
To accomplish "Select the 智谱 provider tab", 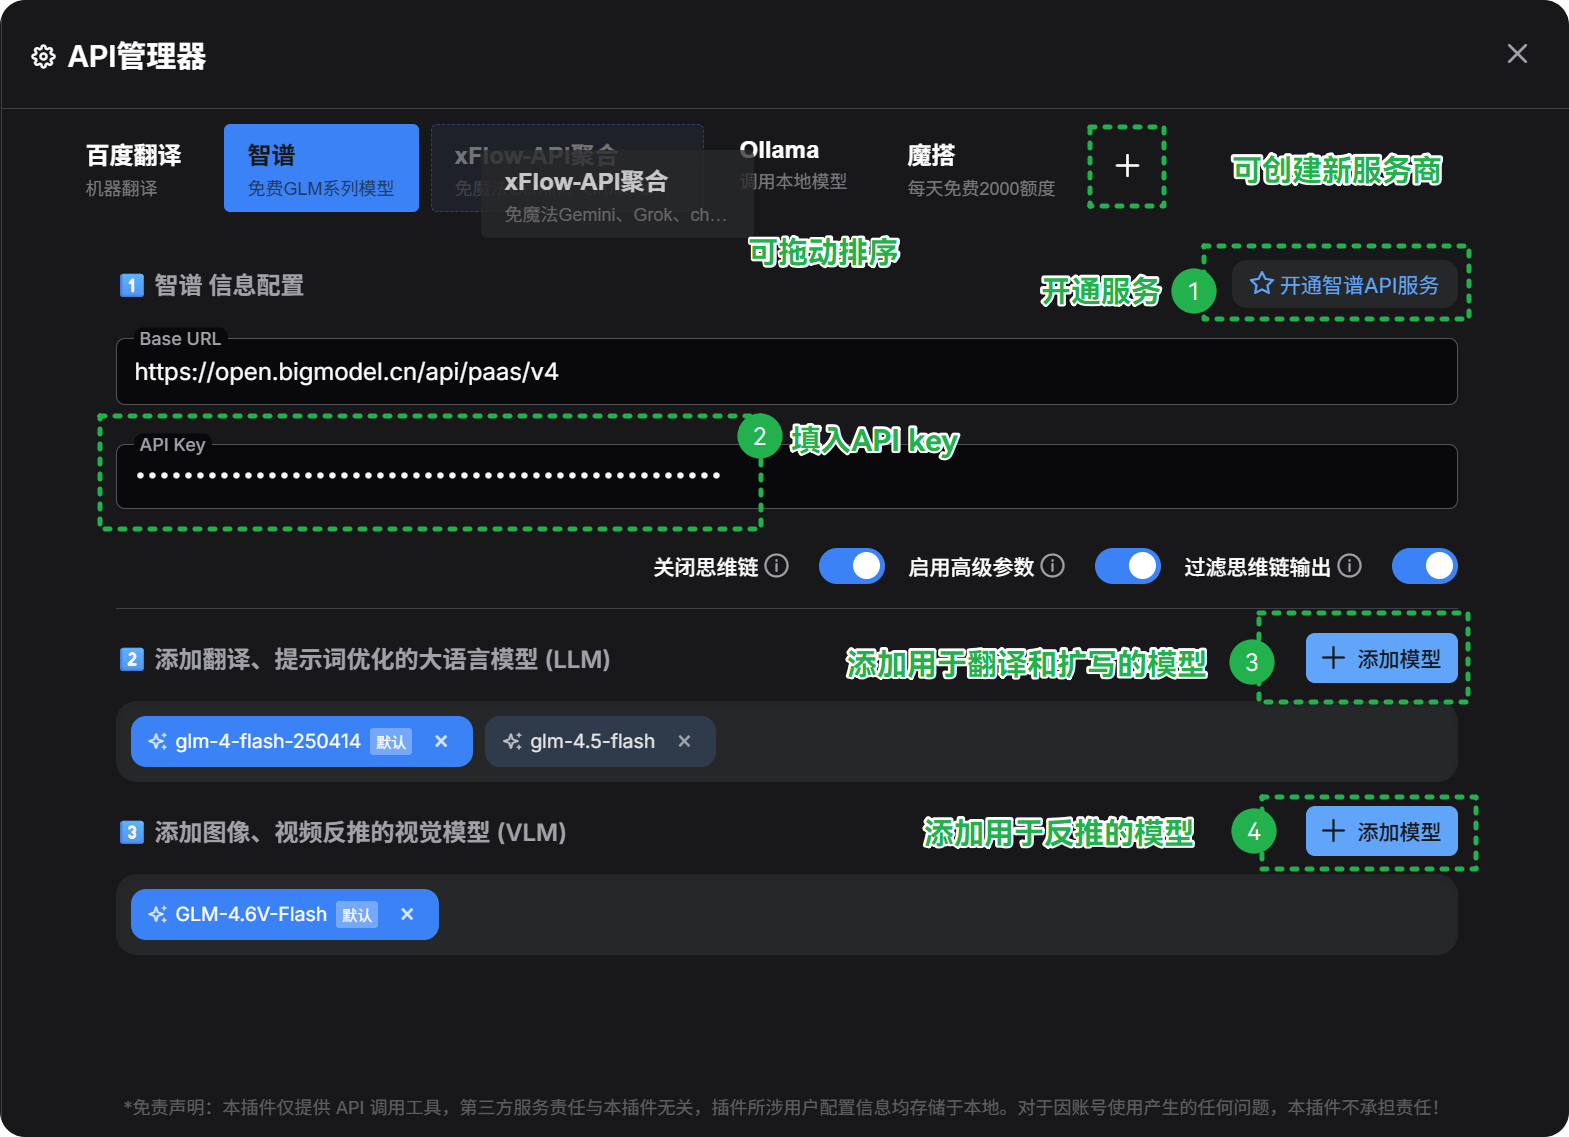I will coord(321,168).
